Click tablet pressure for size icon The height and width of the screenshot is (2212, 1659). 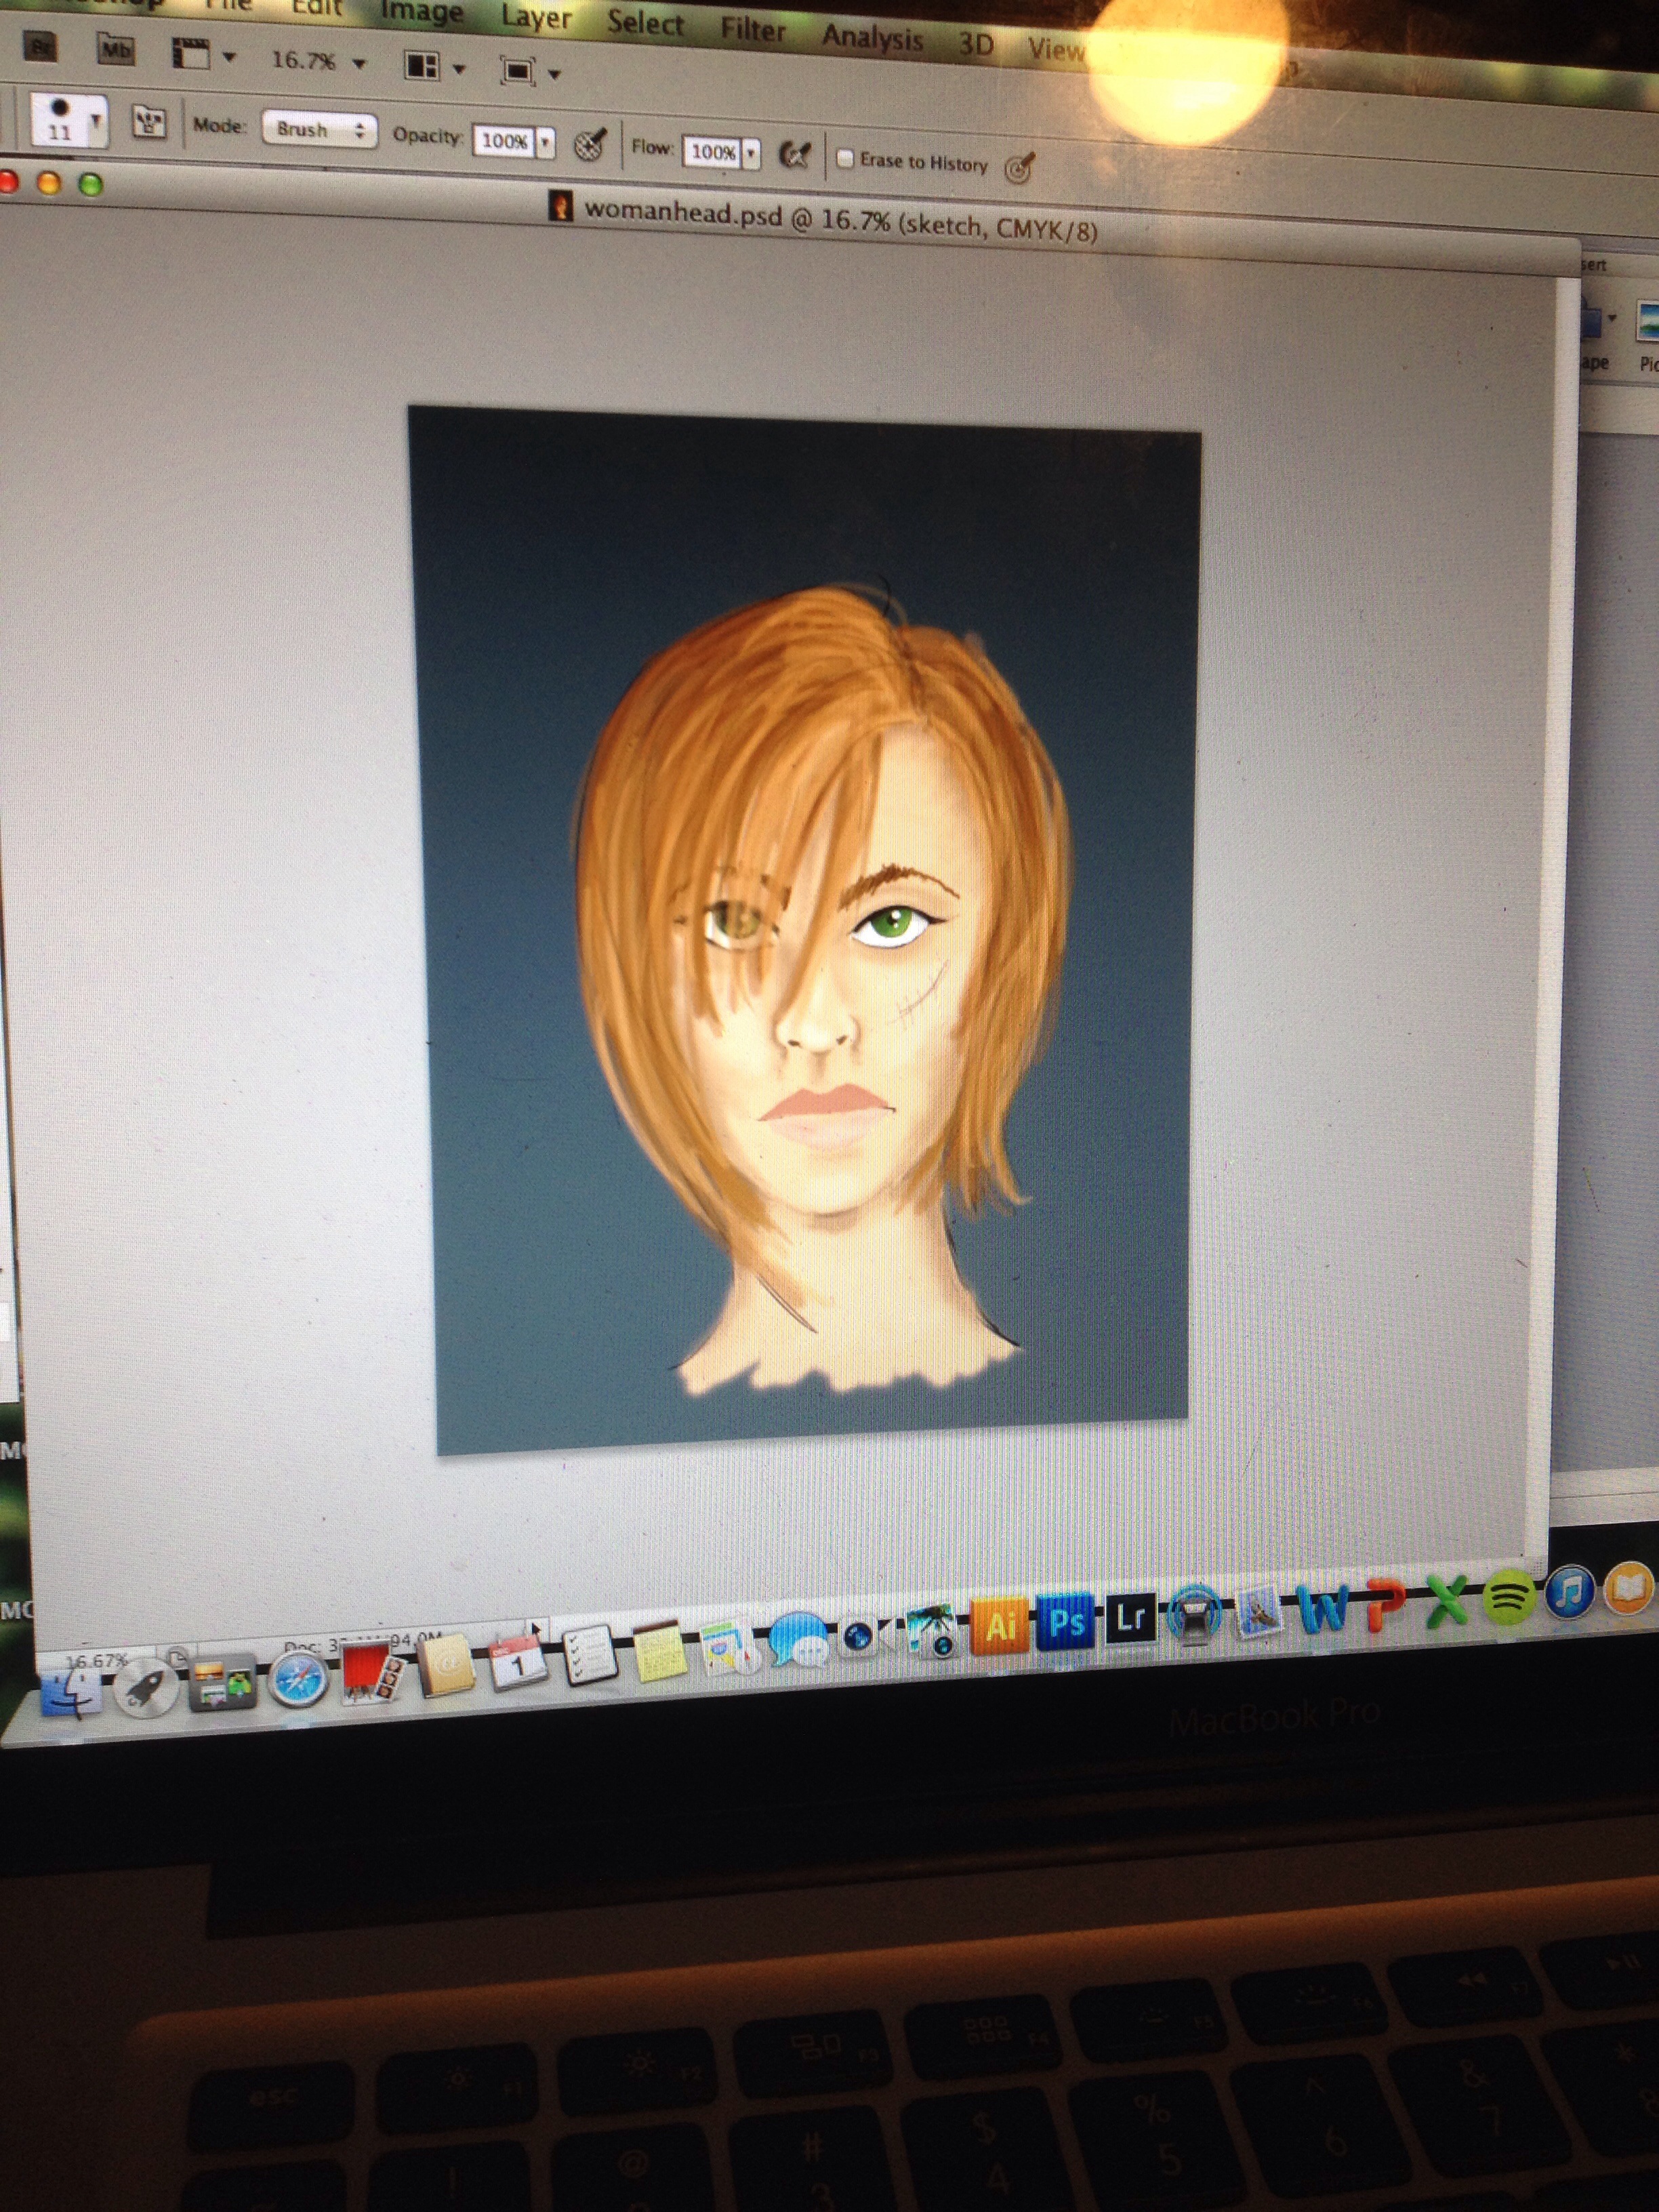point(1019,167)
